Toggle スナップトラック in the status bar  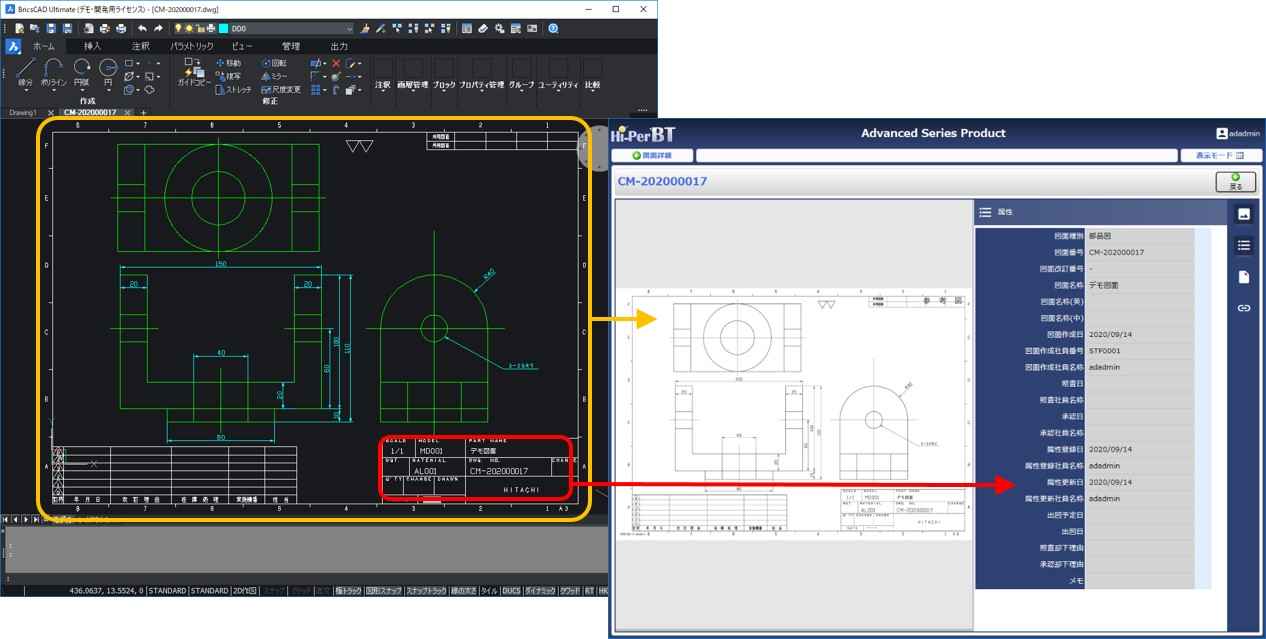pyautogui.click(x=426, y=591)
